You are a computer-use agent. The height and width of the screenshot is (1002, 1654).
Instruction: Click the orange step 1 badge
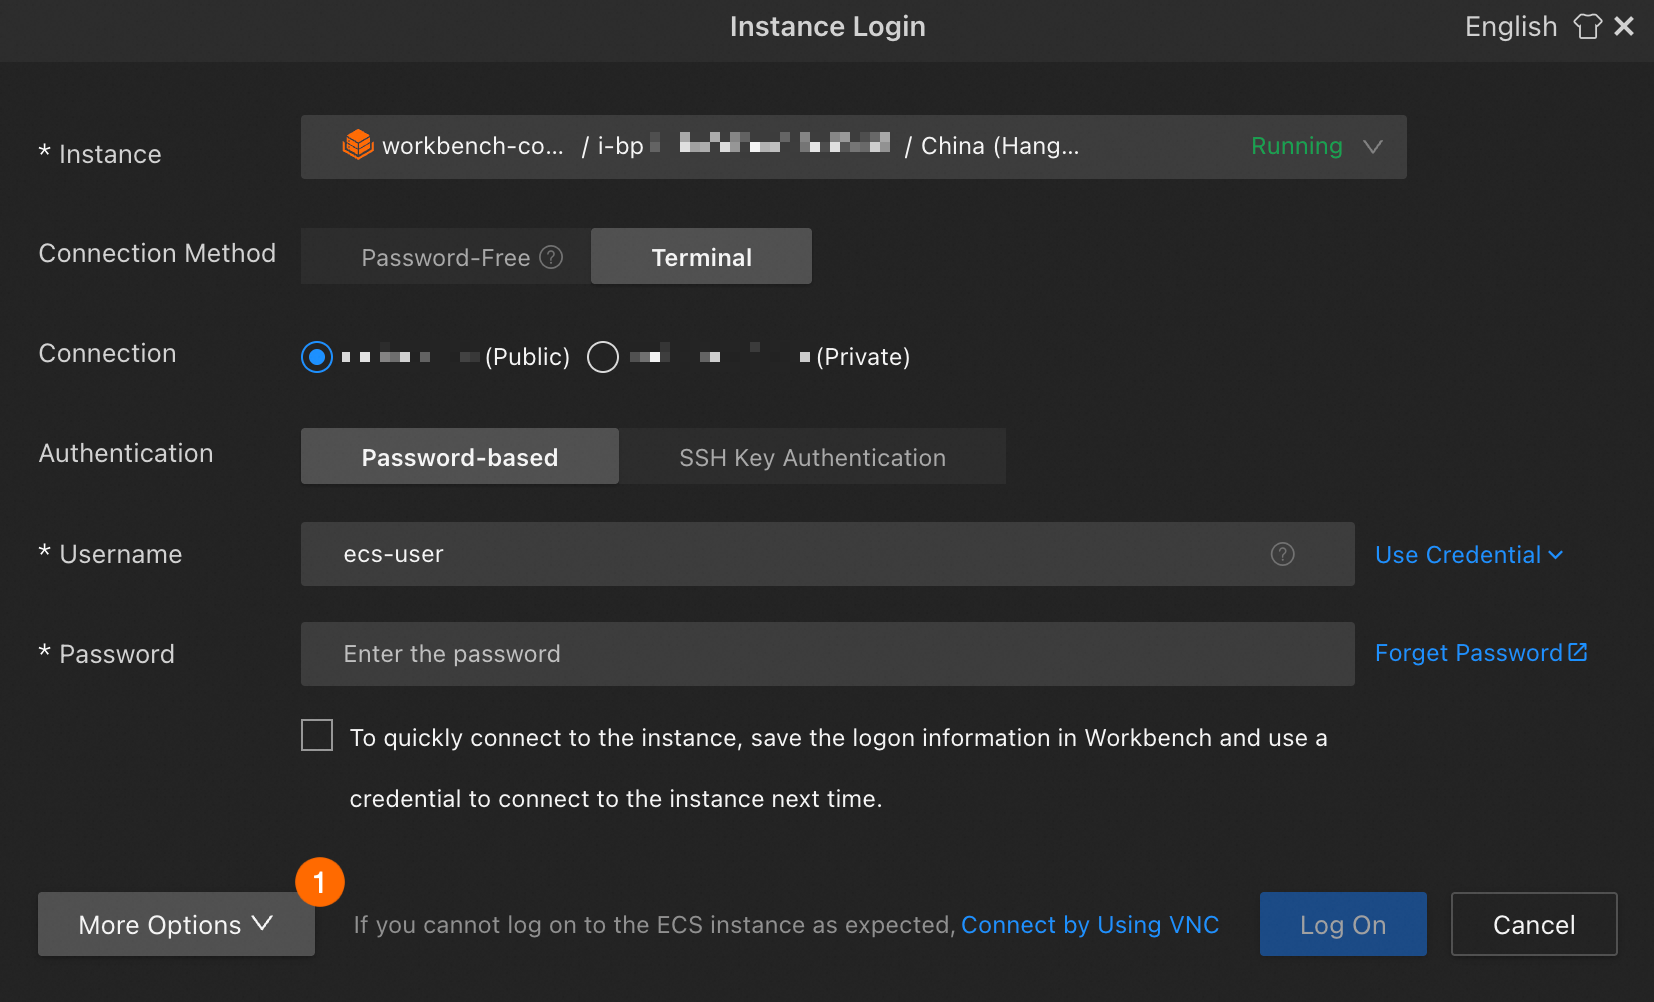click(x=320, y=882)
